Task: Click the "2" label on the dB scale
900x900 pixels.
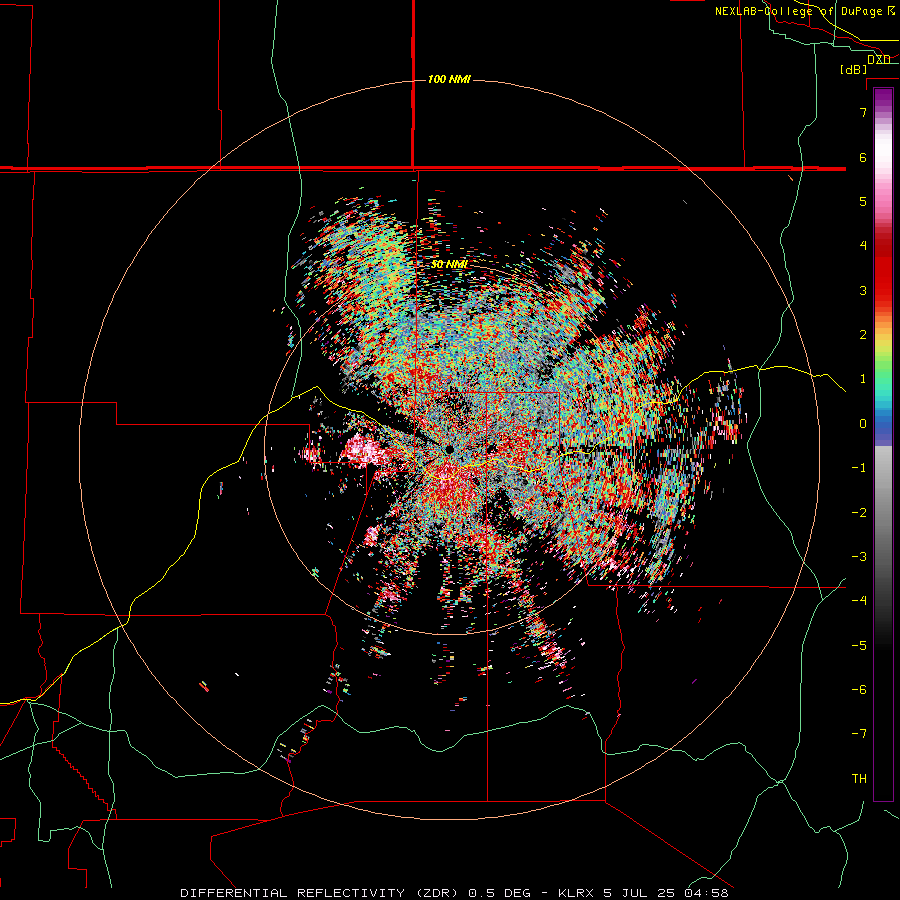Action: (863, 335)
